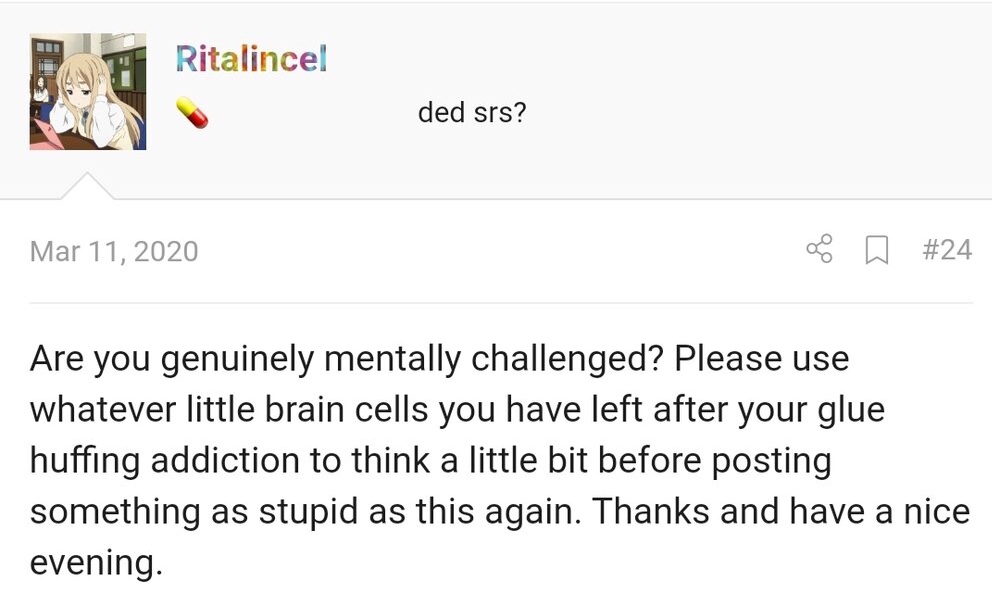The width and height of the screenshot is (992, 607).
Task: Open the share post icon
Action: pyautogui.click(x=820, y=249)
